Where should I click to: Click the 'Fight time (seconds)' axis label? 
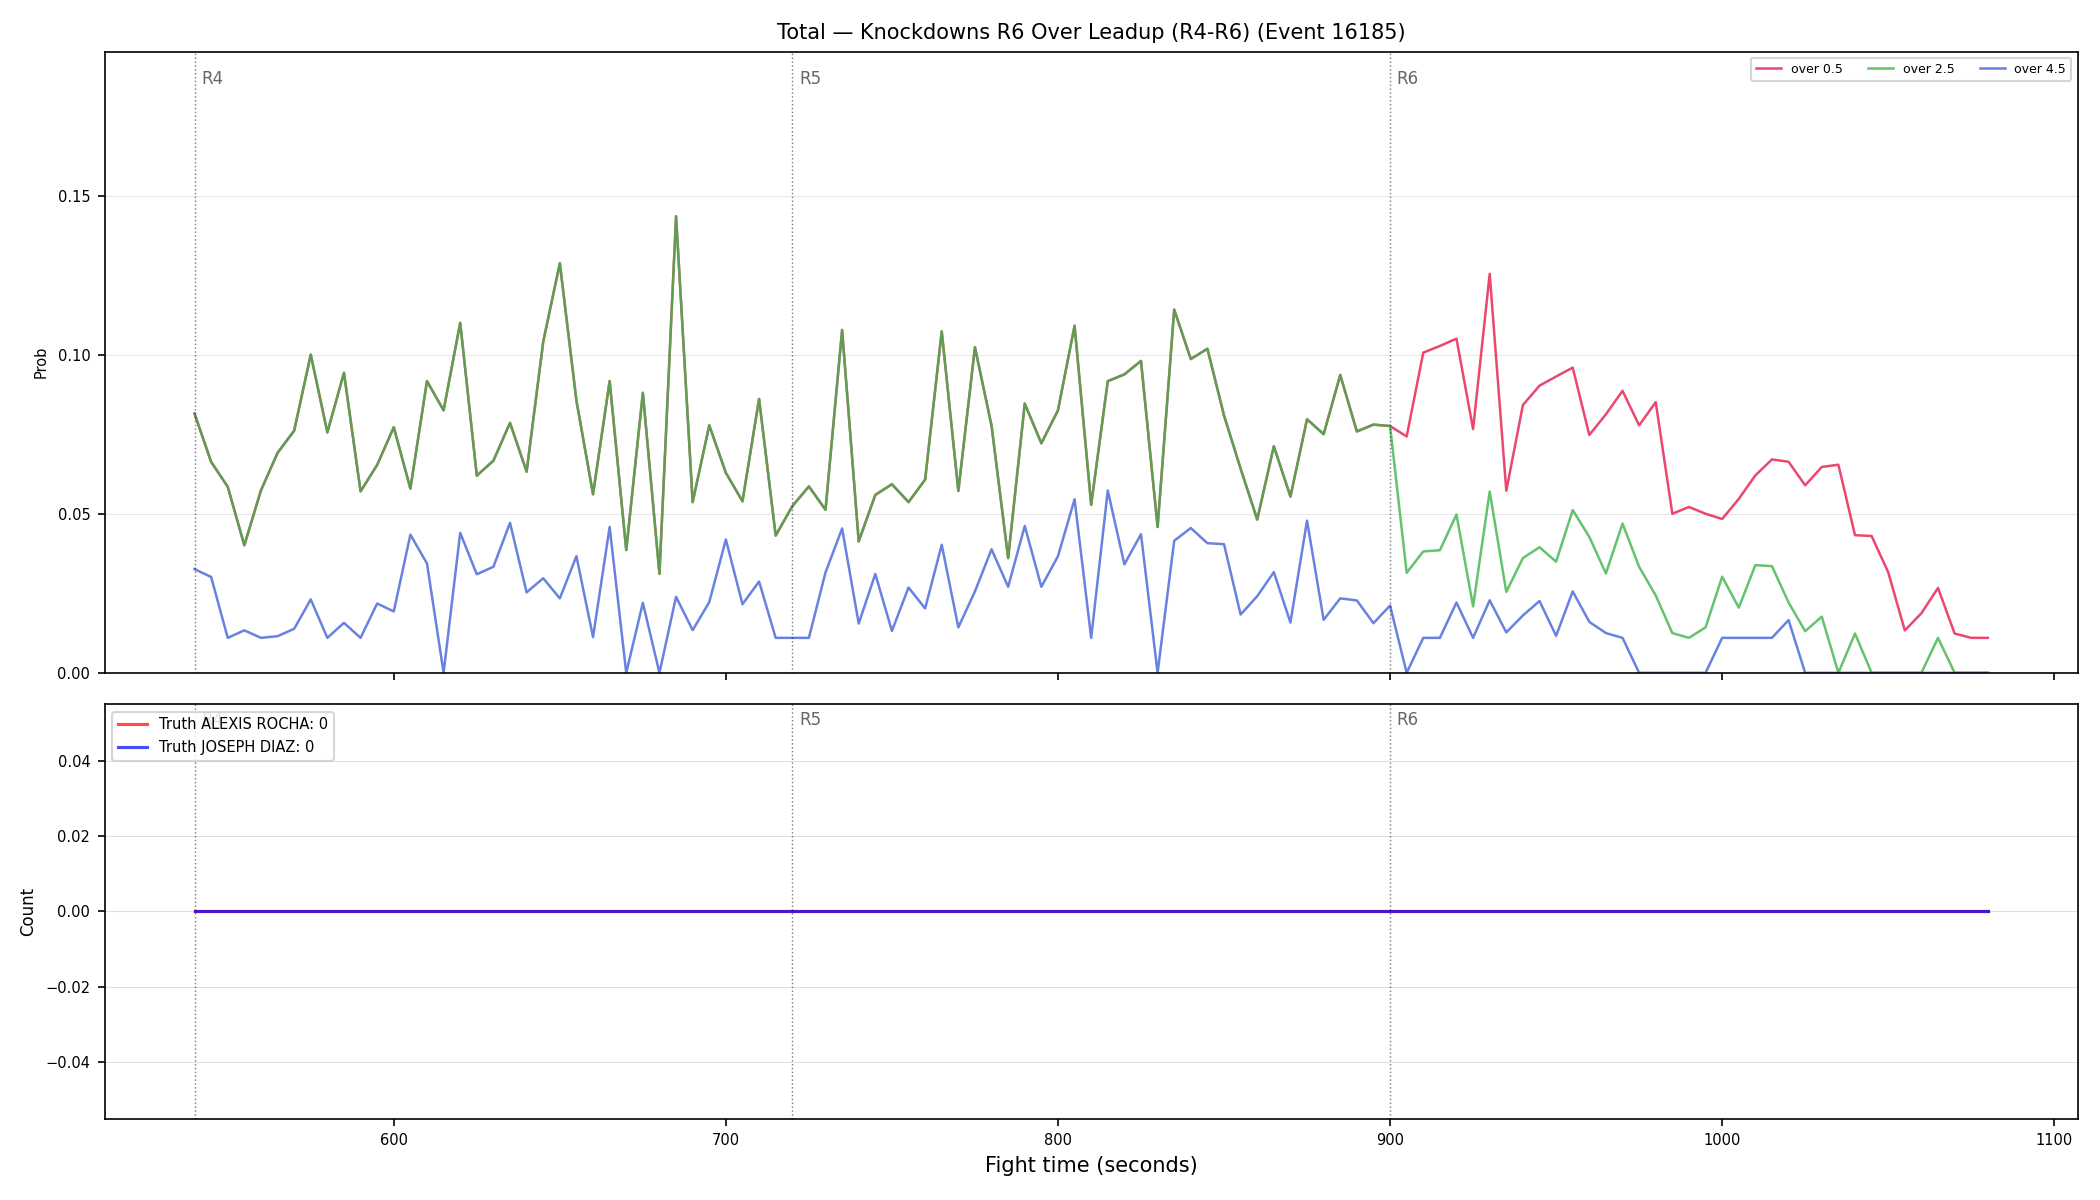pos(1091,1165)
